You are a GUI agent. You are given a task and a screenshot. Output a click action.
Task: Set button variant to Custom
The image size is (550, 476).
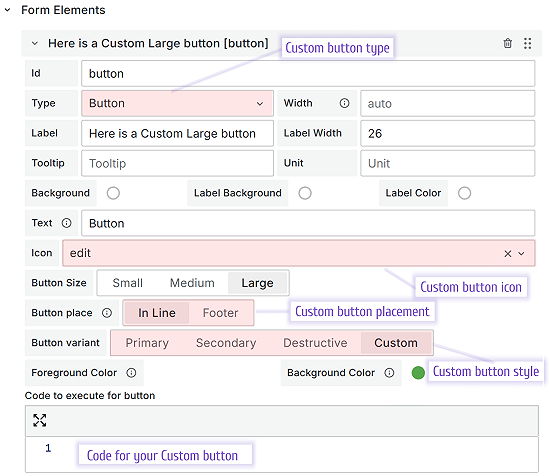[396, 343]
